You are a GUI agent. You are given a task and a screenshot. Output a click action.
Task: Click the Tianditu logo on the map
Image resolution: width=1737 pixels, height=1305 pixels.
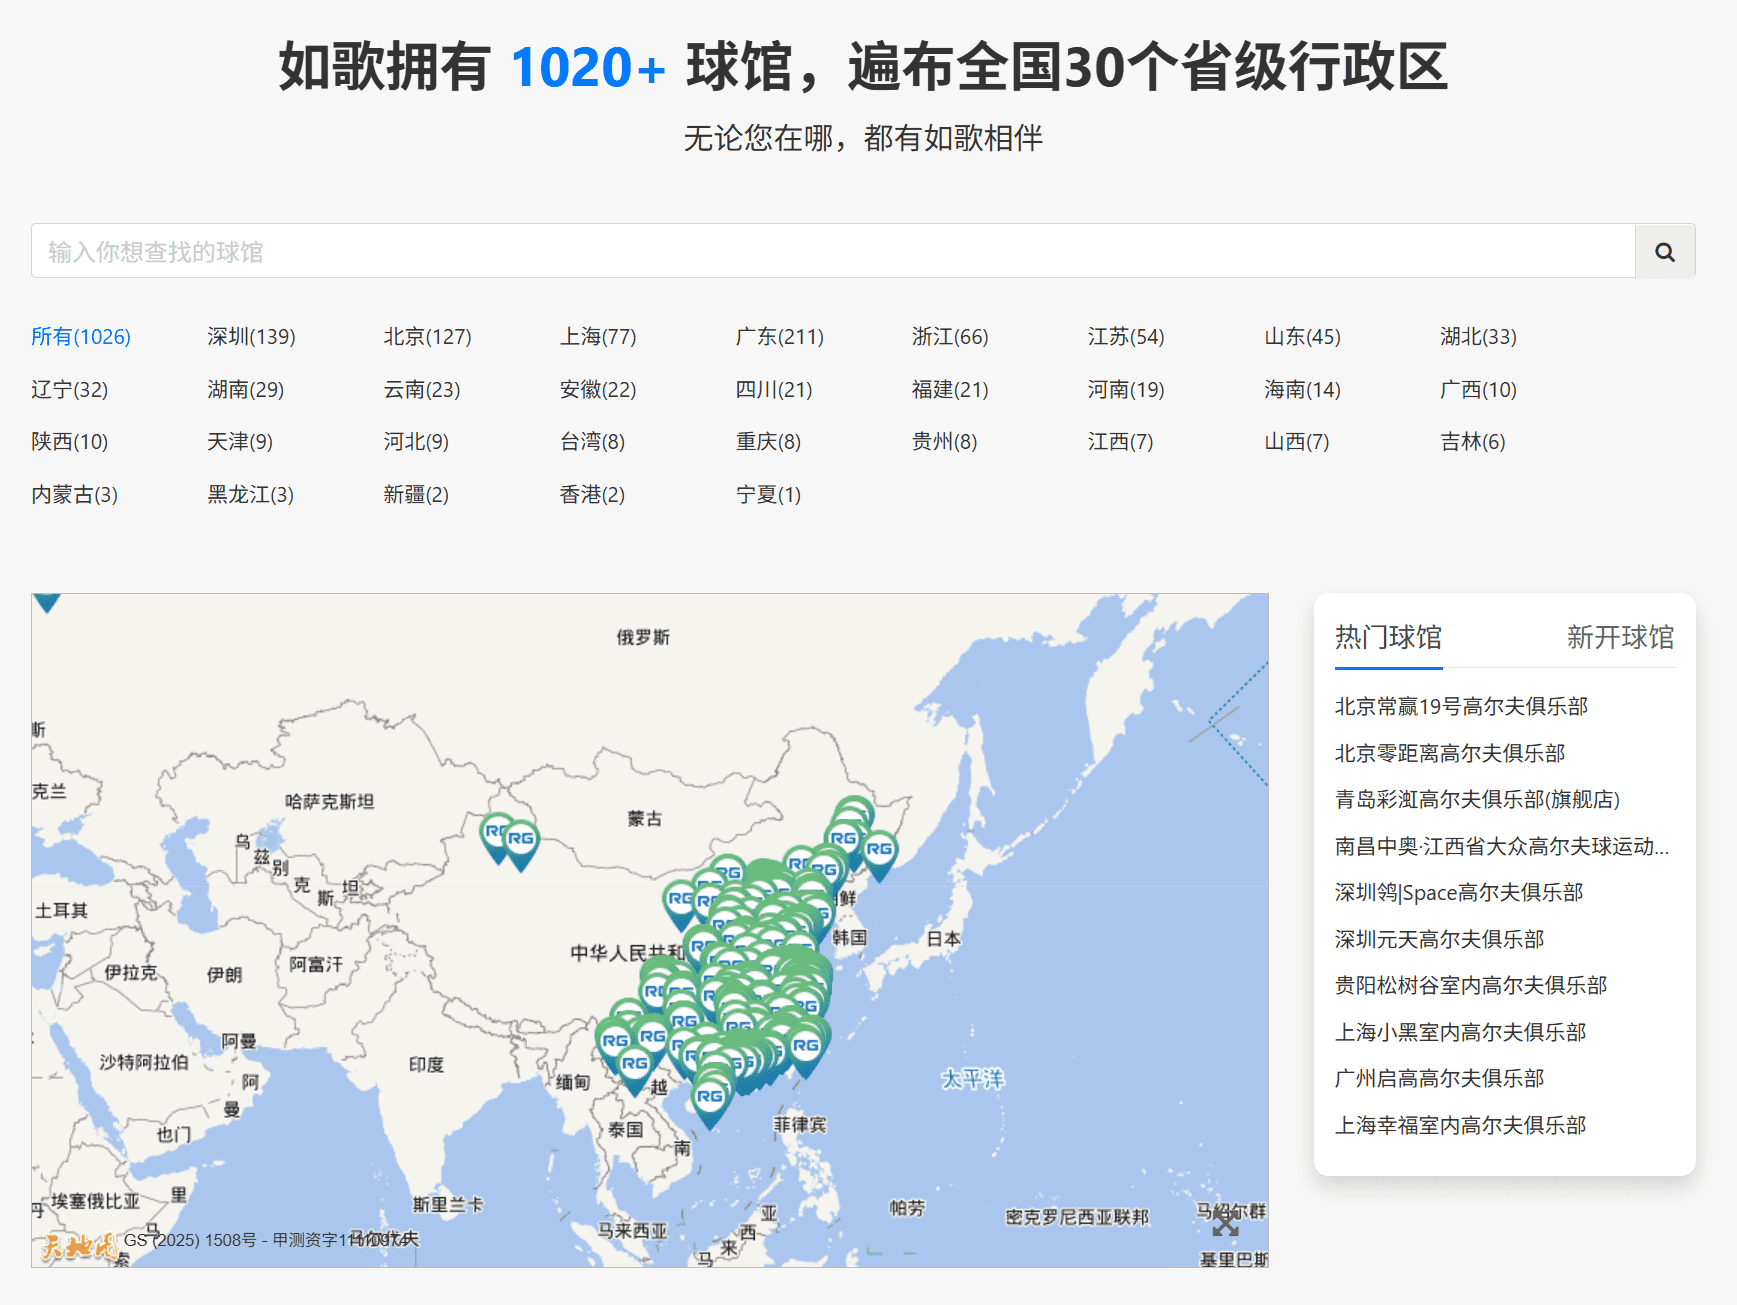[78, 1245]
